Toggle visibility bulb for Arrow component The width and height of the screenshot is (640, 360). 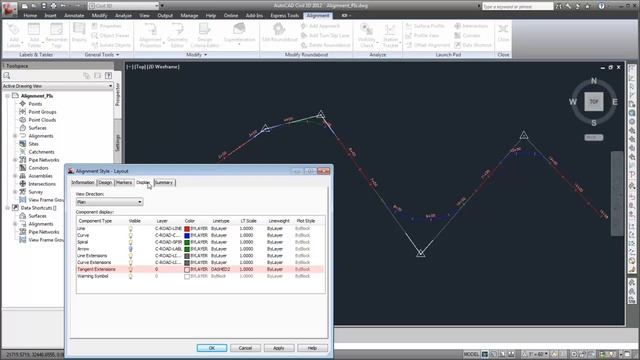coord(131,249)
